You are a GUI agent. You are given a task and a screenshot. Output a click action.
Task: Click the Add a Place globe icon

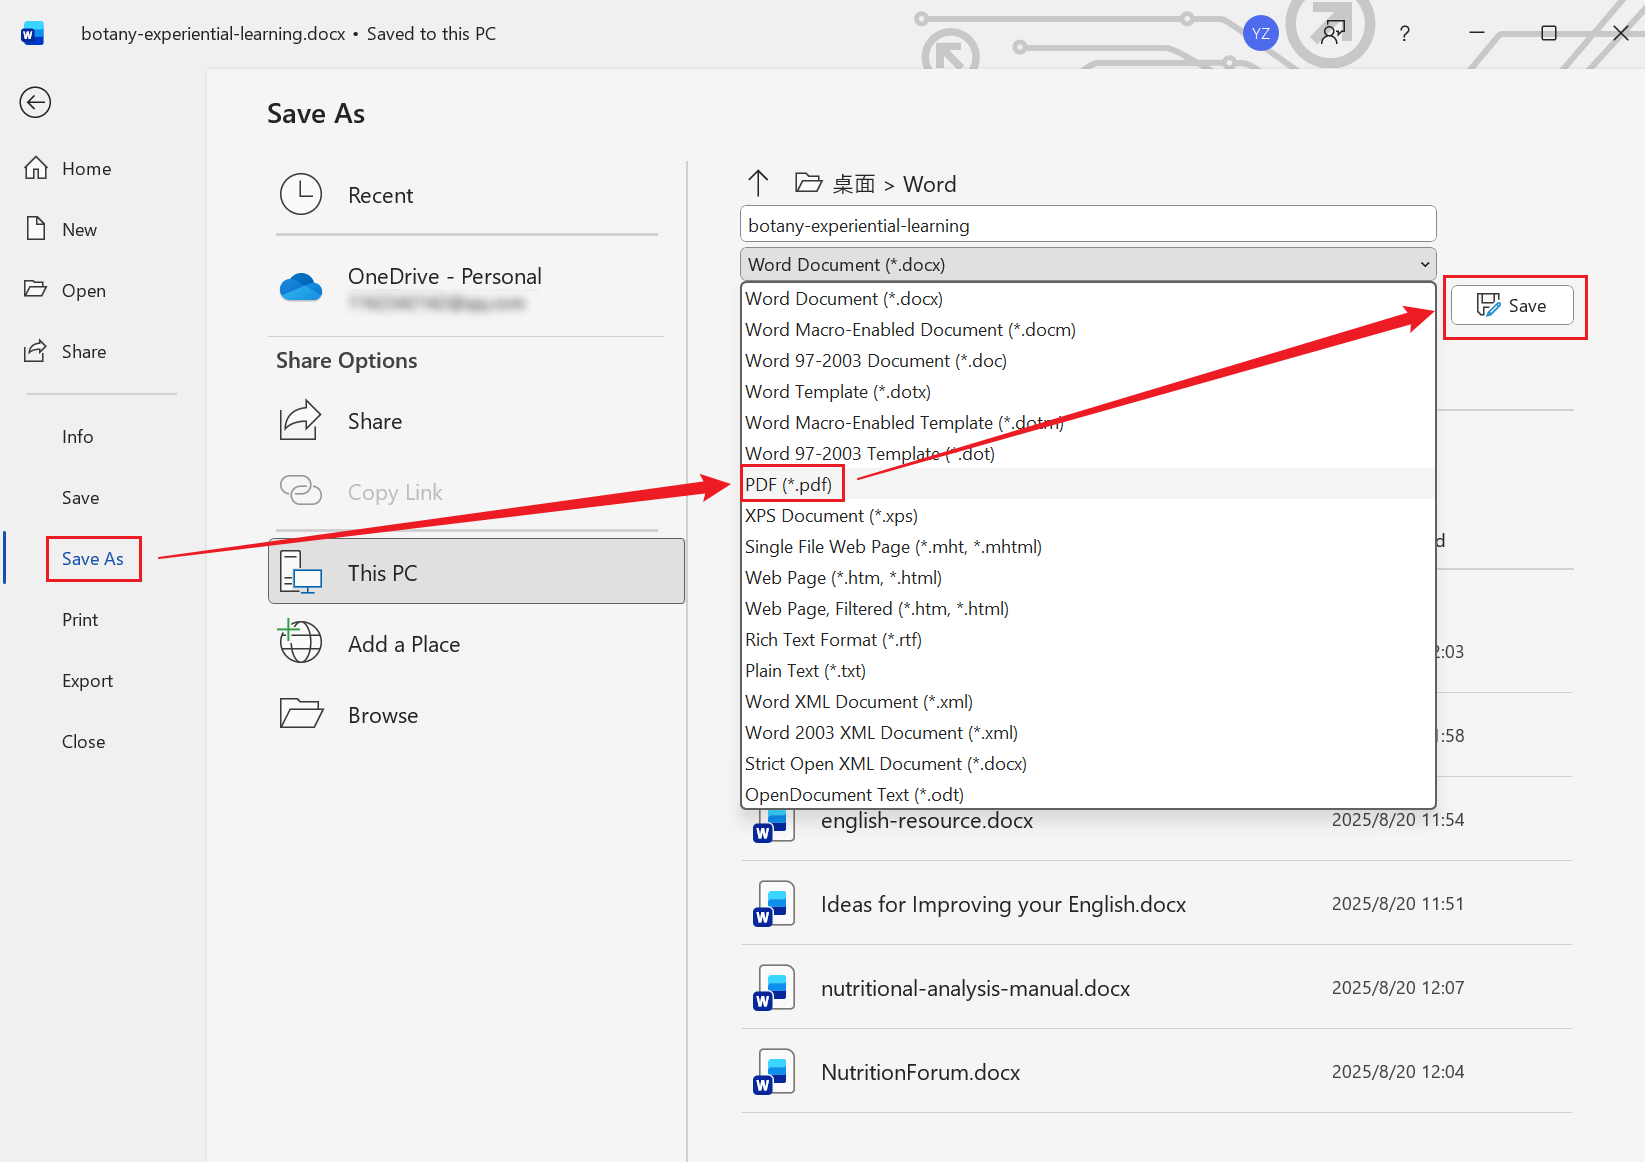tap(301, 642)
